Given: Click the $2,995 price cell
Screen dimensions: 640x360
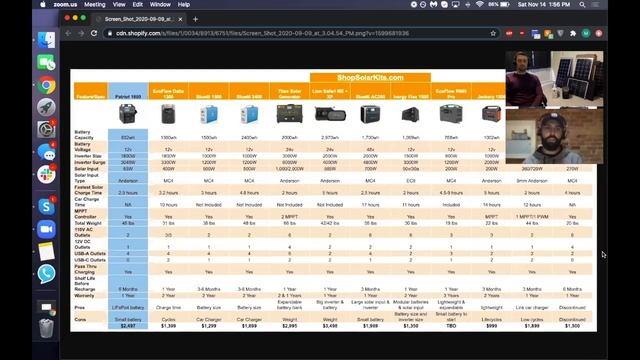Looking at the screenshot, I should click(289, 326).
